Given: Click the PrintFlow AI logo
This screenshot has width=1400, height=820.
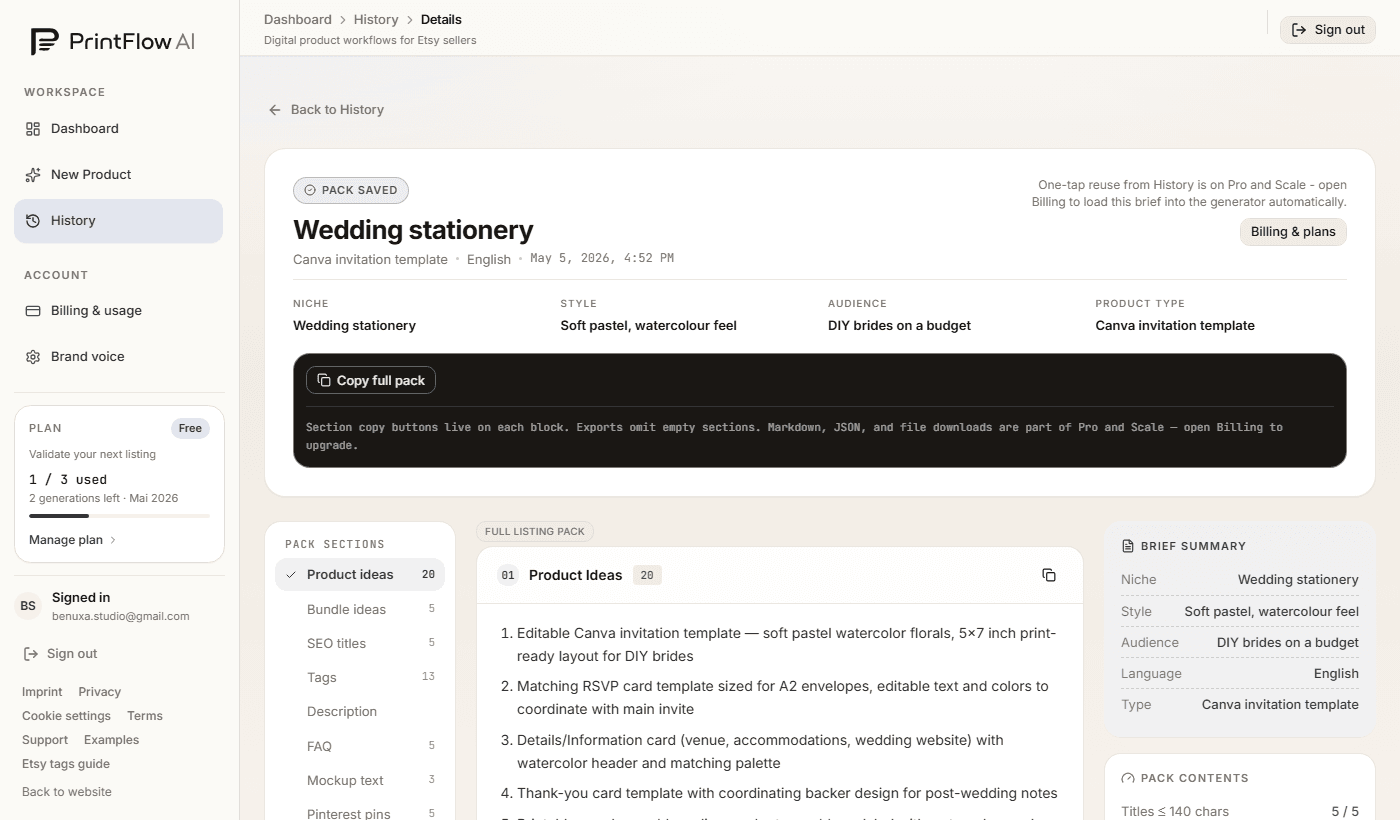Looking at the screenshot, I should 112,41.
